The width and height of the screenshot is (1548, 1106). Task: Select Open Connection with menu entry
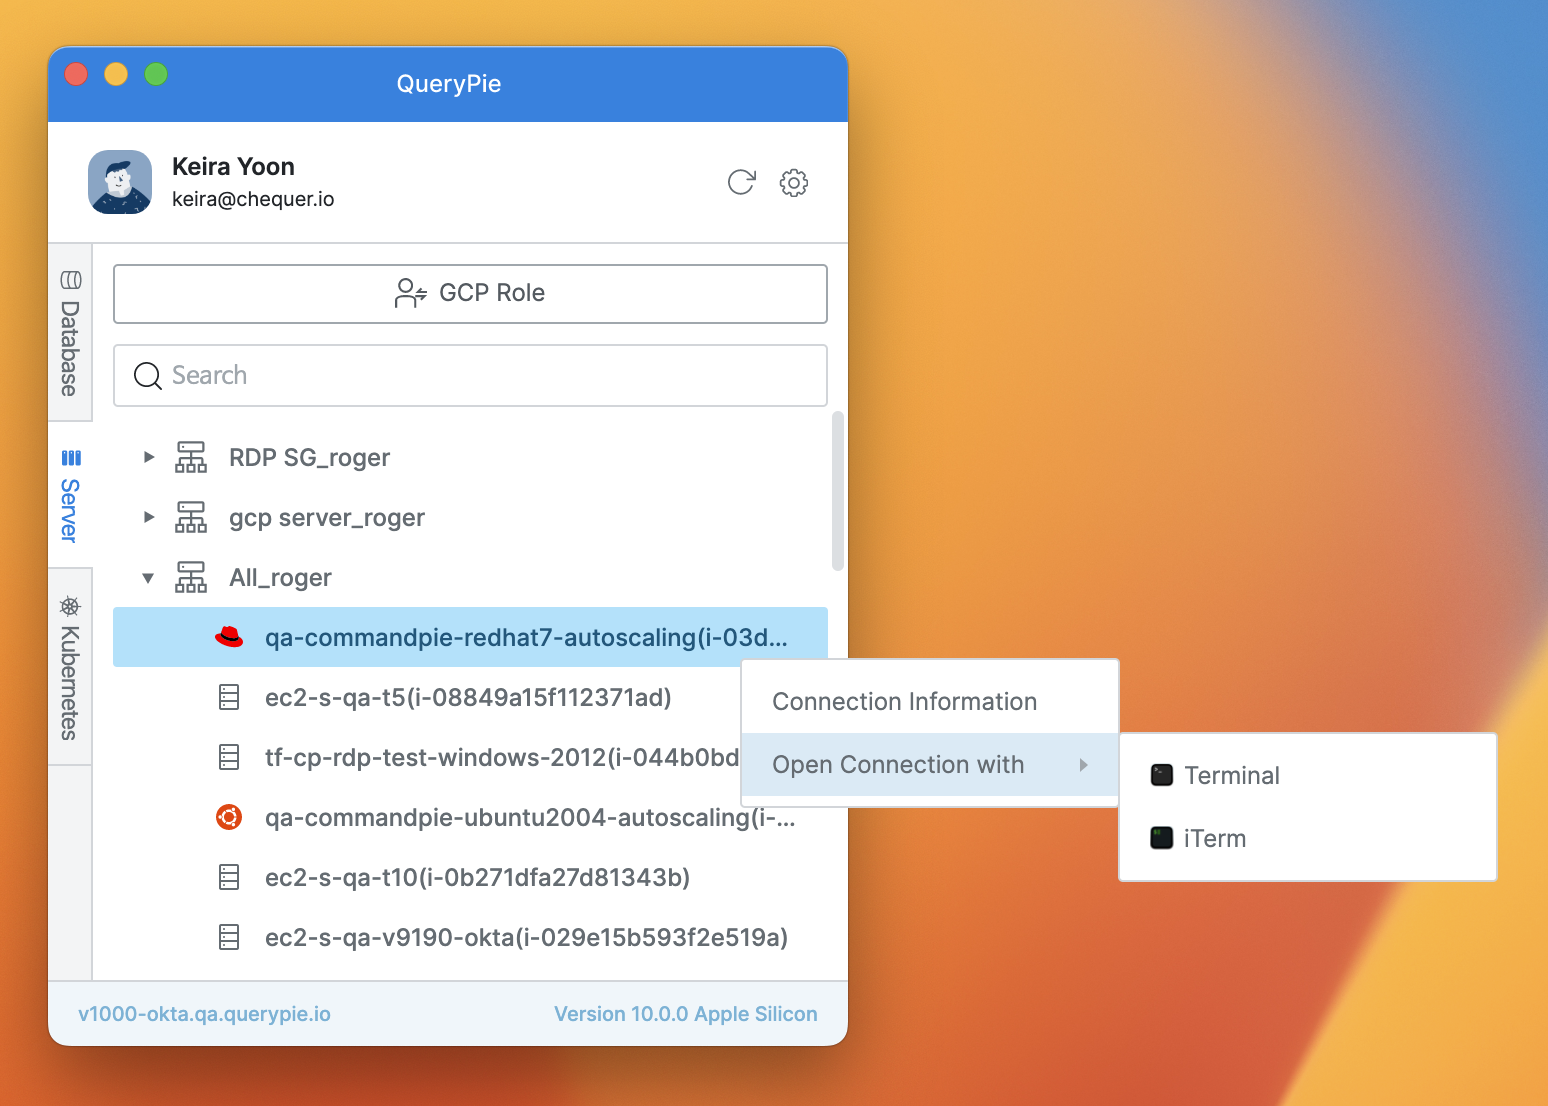[898, 764]
